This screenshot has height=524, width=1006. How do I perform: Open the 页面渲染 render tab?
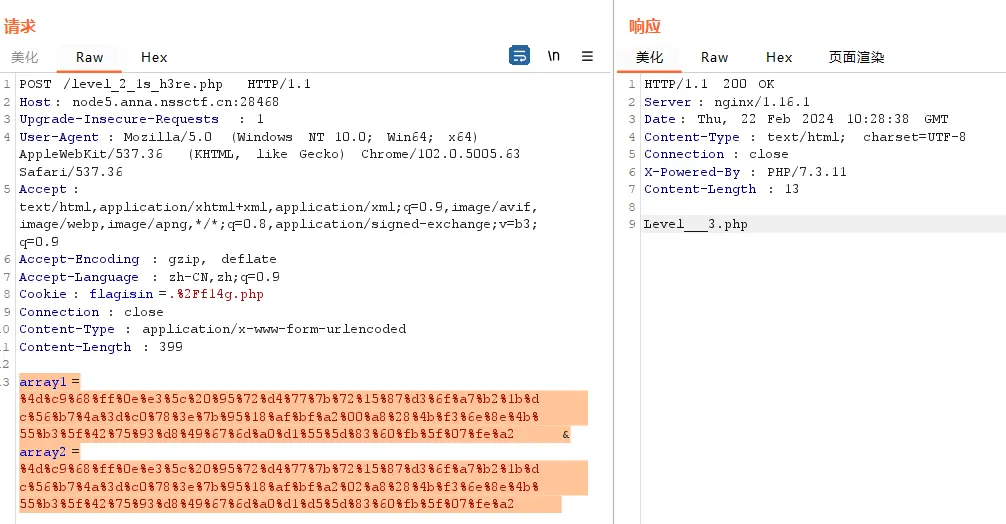pos(856,57)
